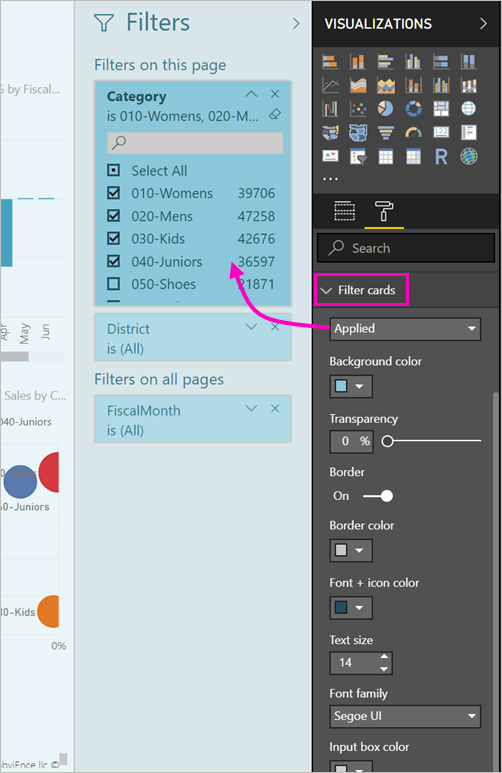Turn off the Border toggle
This screenshot has height=773, width=502.
coord(378,496)
